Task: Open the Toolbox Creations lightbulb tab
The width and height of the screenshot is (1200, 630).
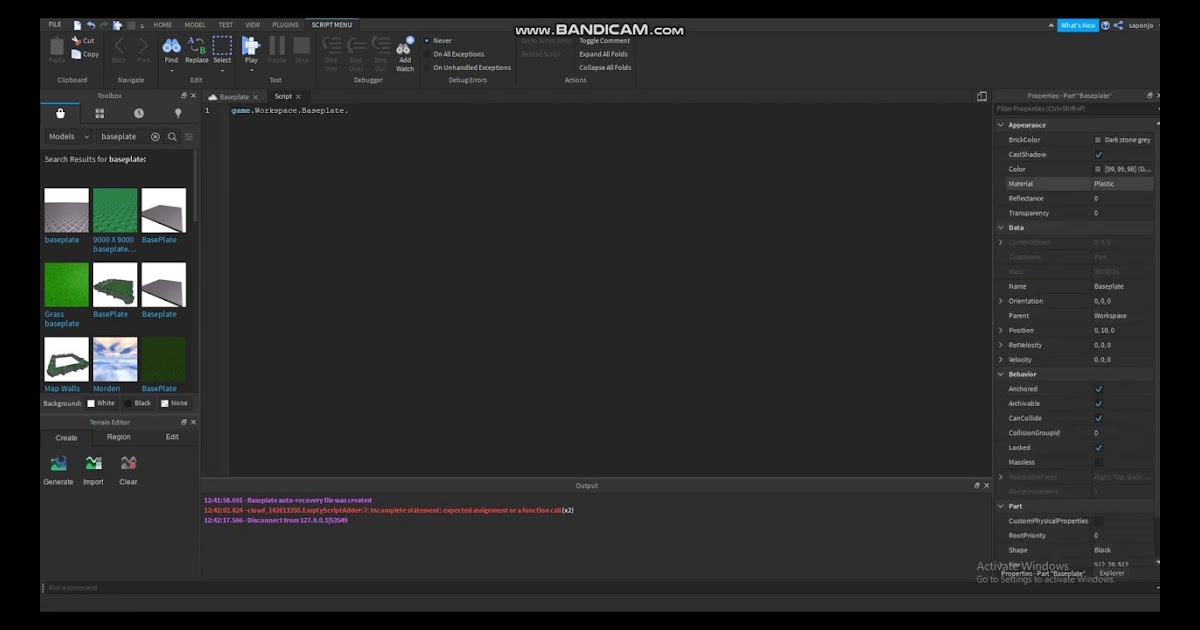Action: coord(178,113)
